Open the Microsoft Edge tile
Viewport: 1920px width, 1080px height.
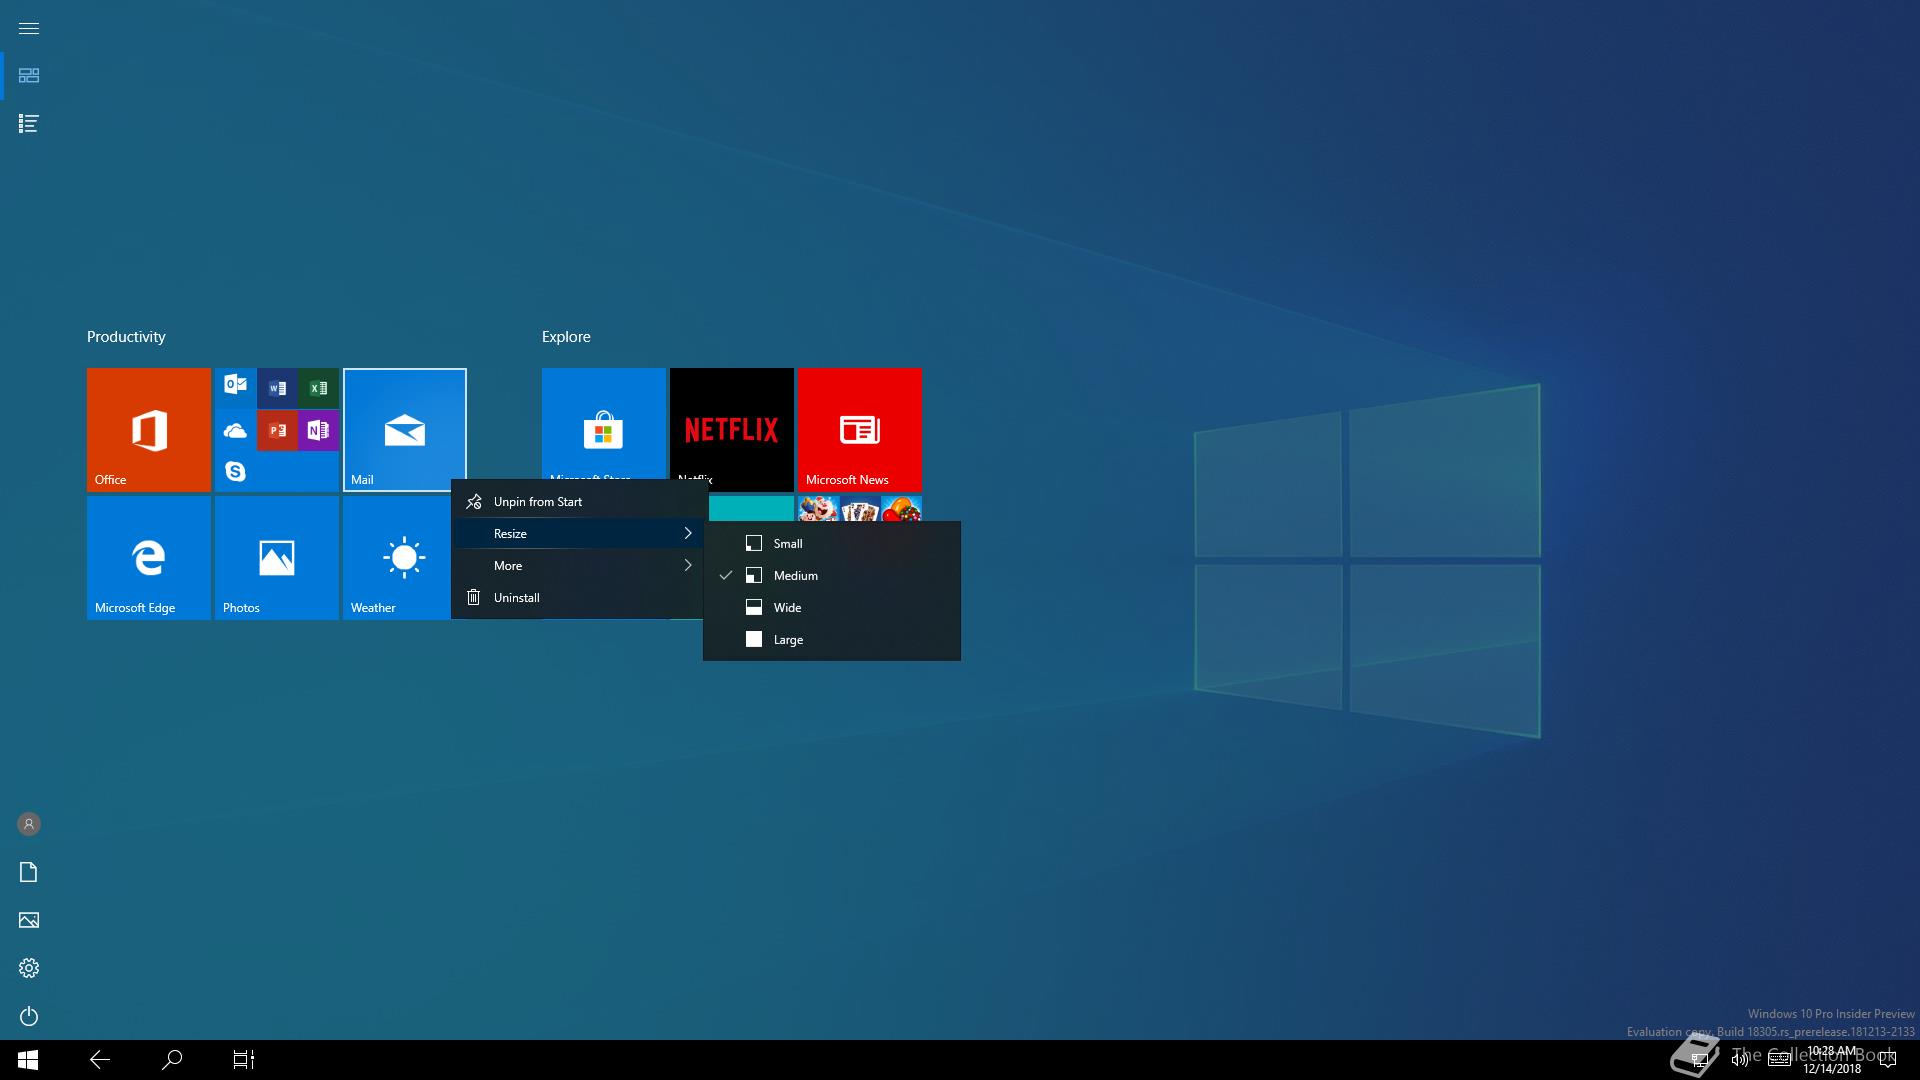point(149,558)
